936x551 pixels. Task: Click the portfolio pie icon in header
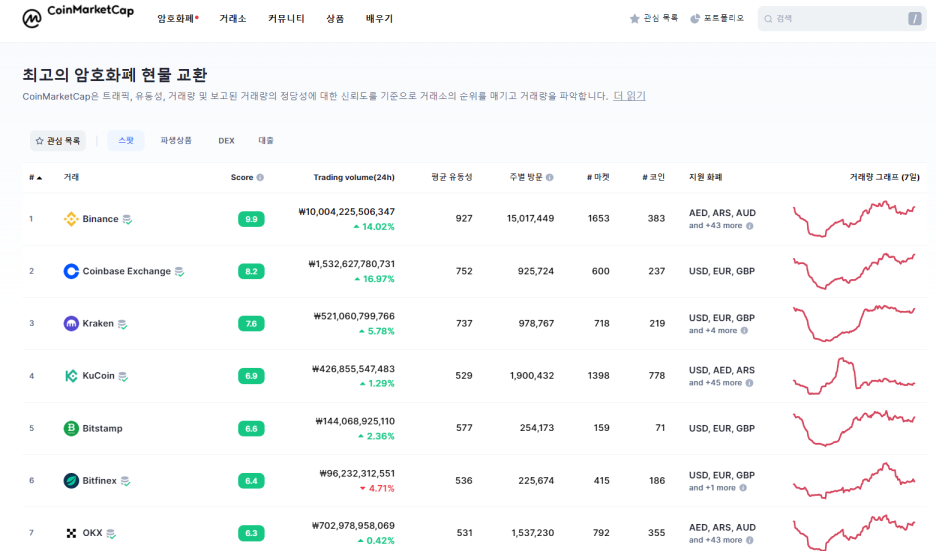(695, 19)
